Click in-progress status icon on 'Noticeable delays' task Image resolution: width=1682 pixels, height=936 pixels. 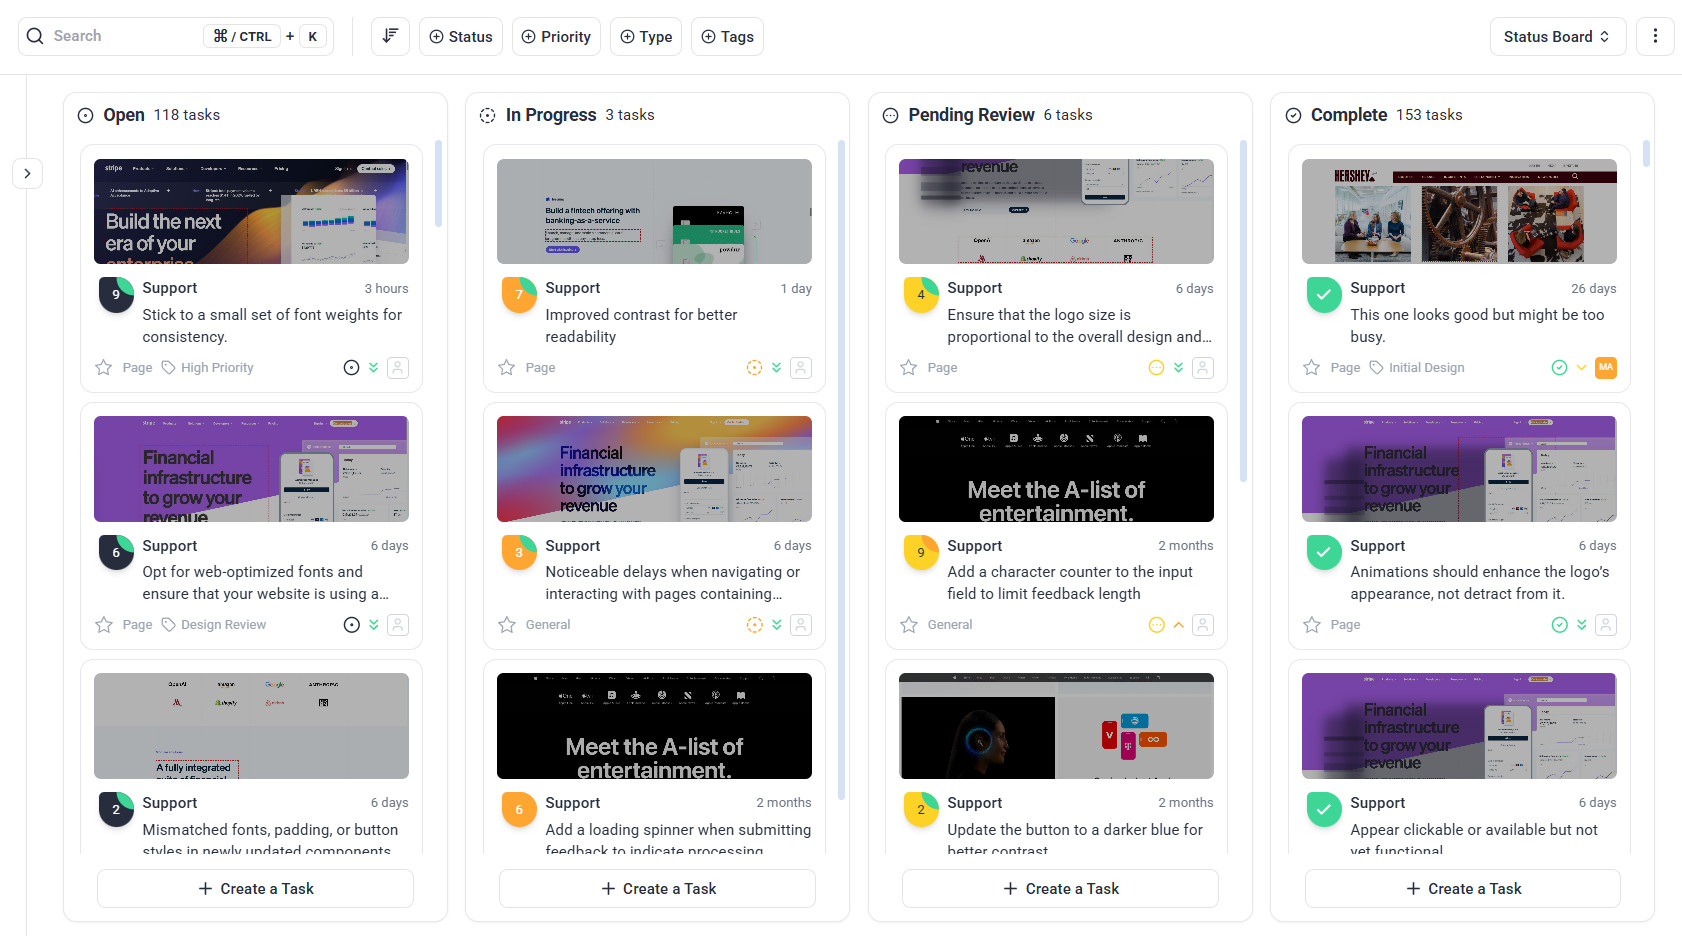(x=755, y=625)
